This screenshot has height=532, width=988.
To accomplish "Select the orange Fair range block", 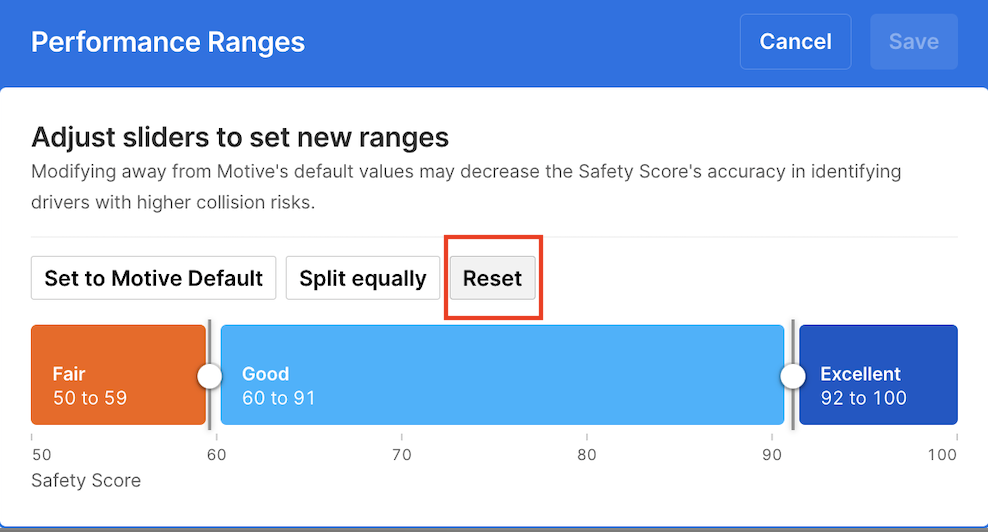I will point(118,375).
